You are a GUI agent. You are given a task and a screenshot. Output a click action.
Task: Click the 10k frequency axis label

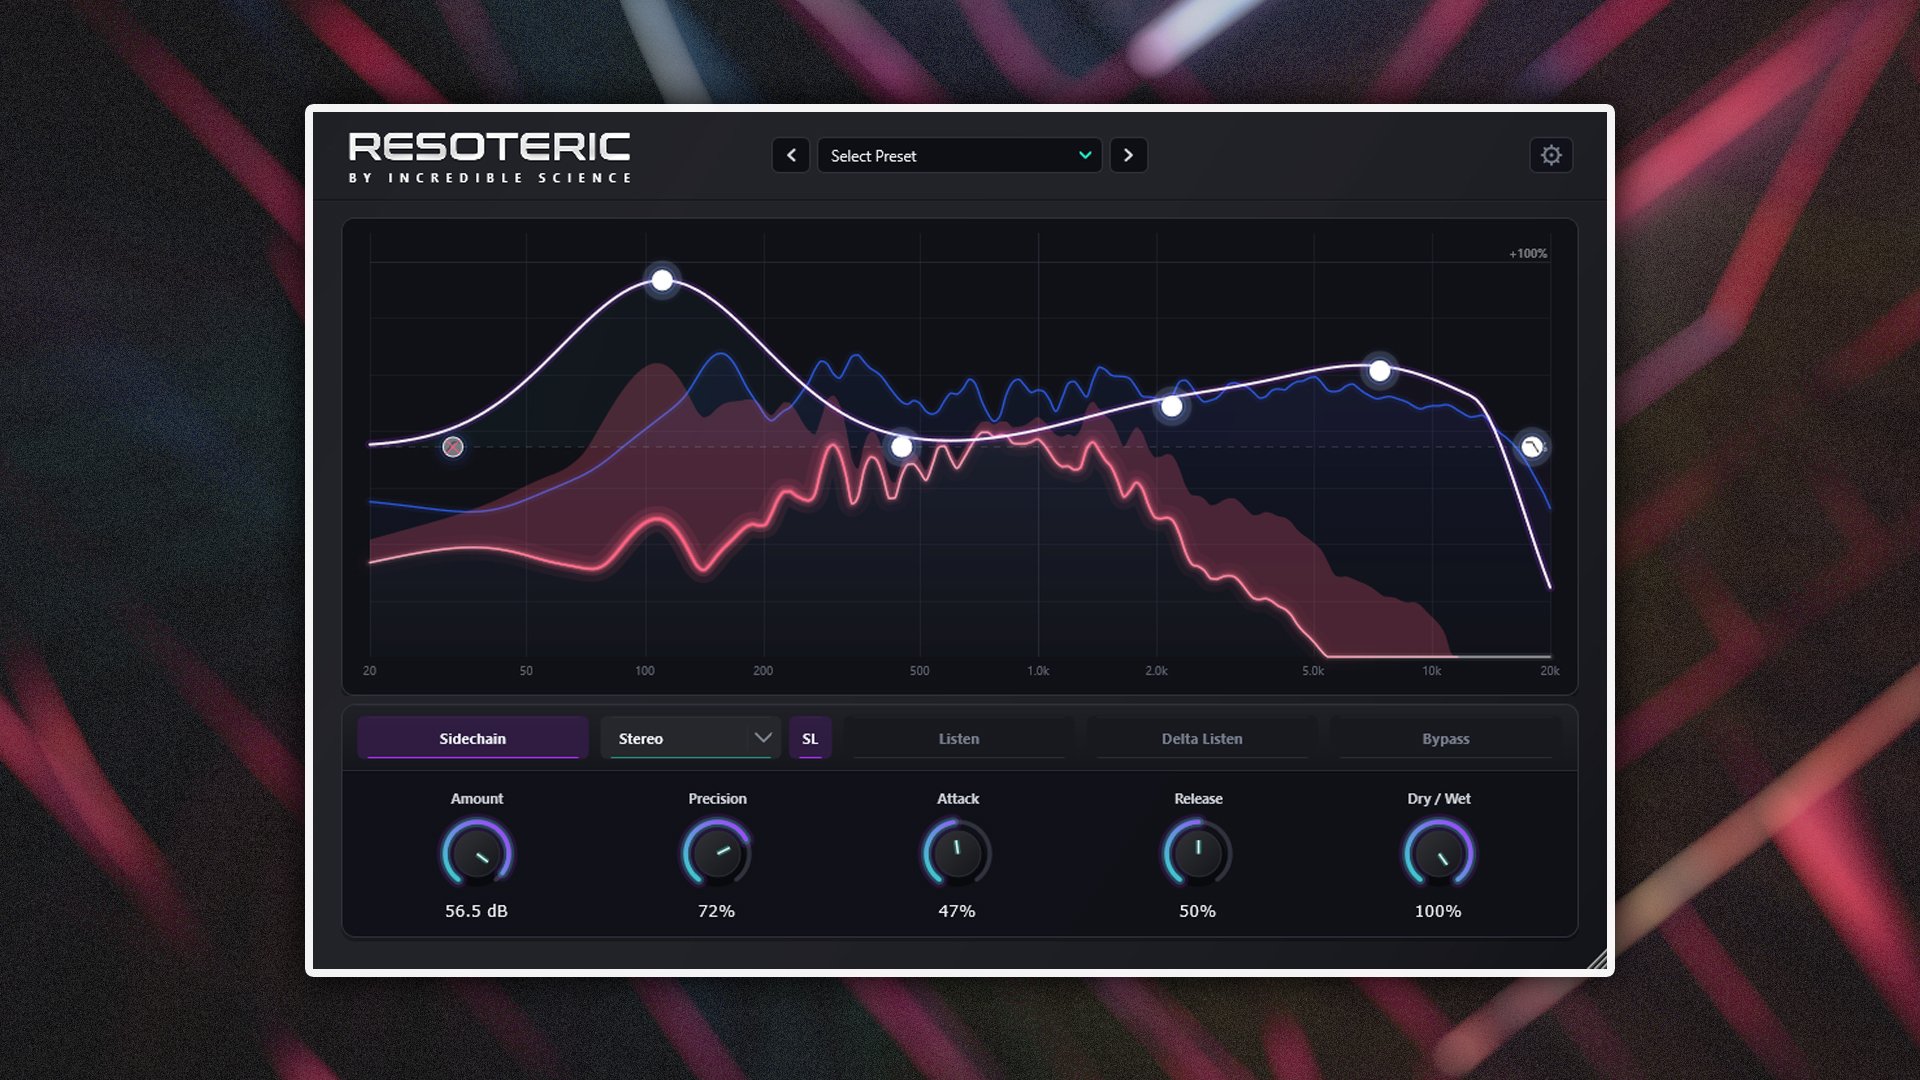1432,671
